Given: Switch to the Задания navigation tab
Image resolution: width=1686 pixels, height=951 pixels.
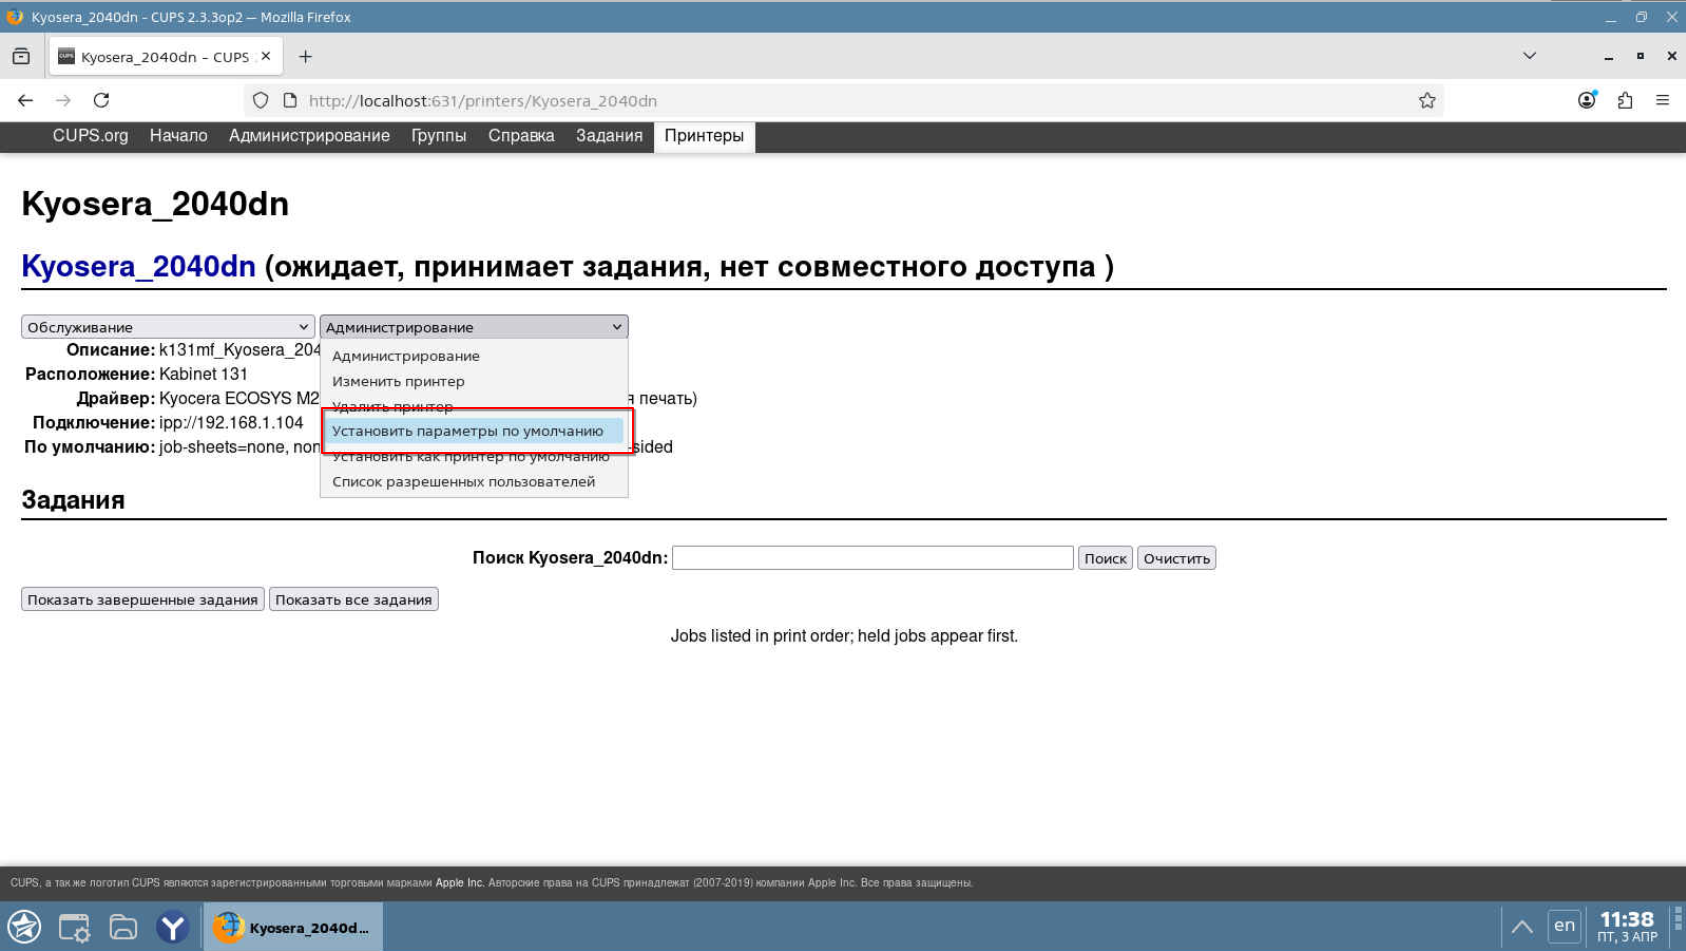Looking at the screenshot, I should 608,136.
